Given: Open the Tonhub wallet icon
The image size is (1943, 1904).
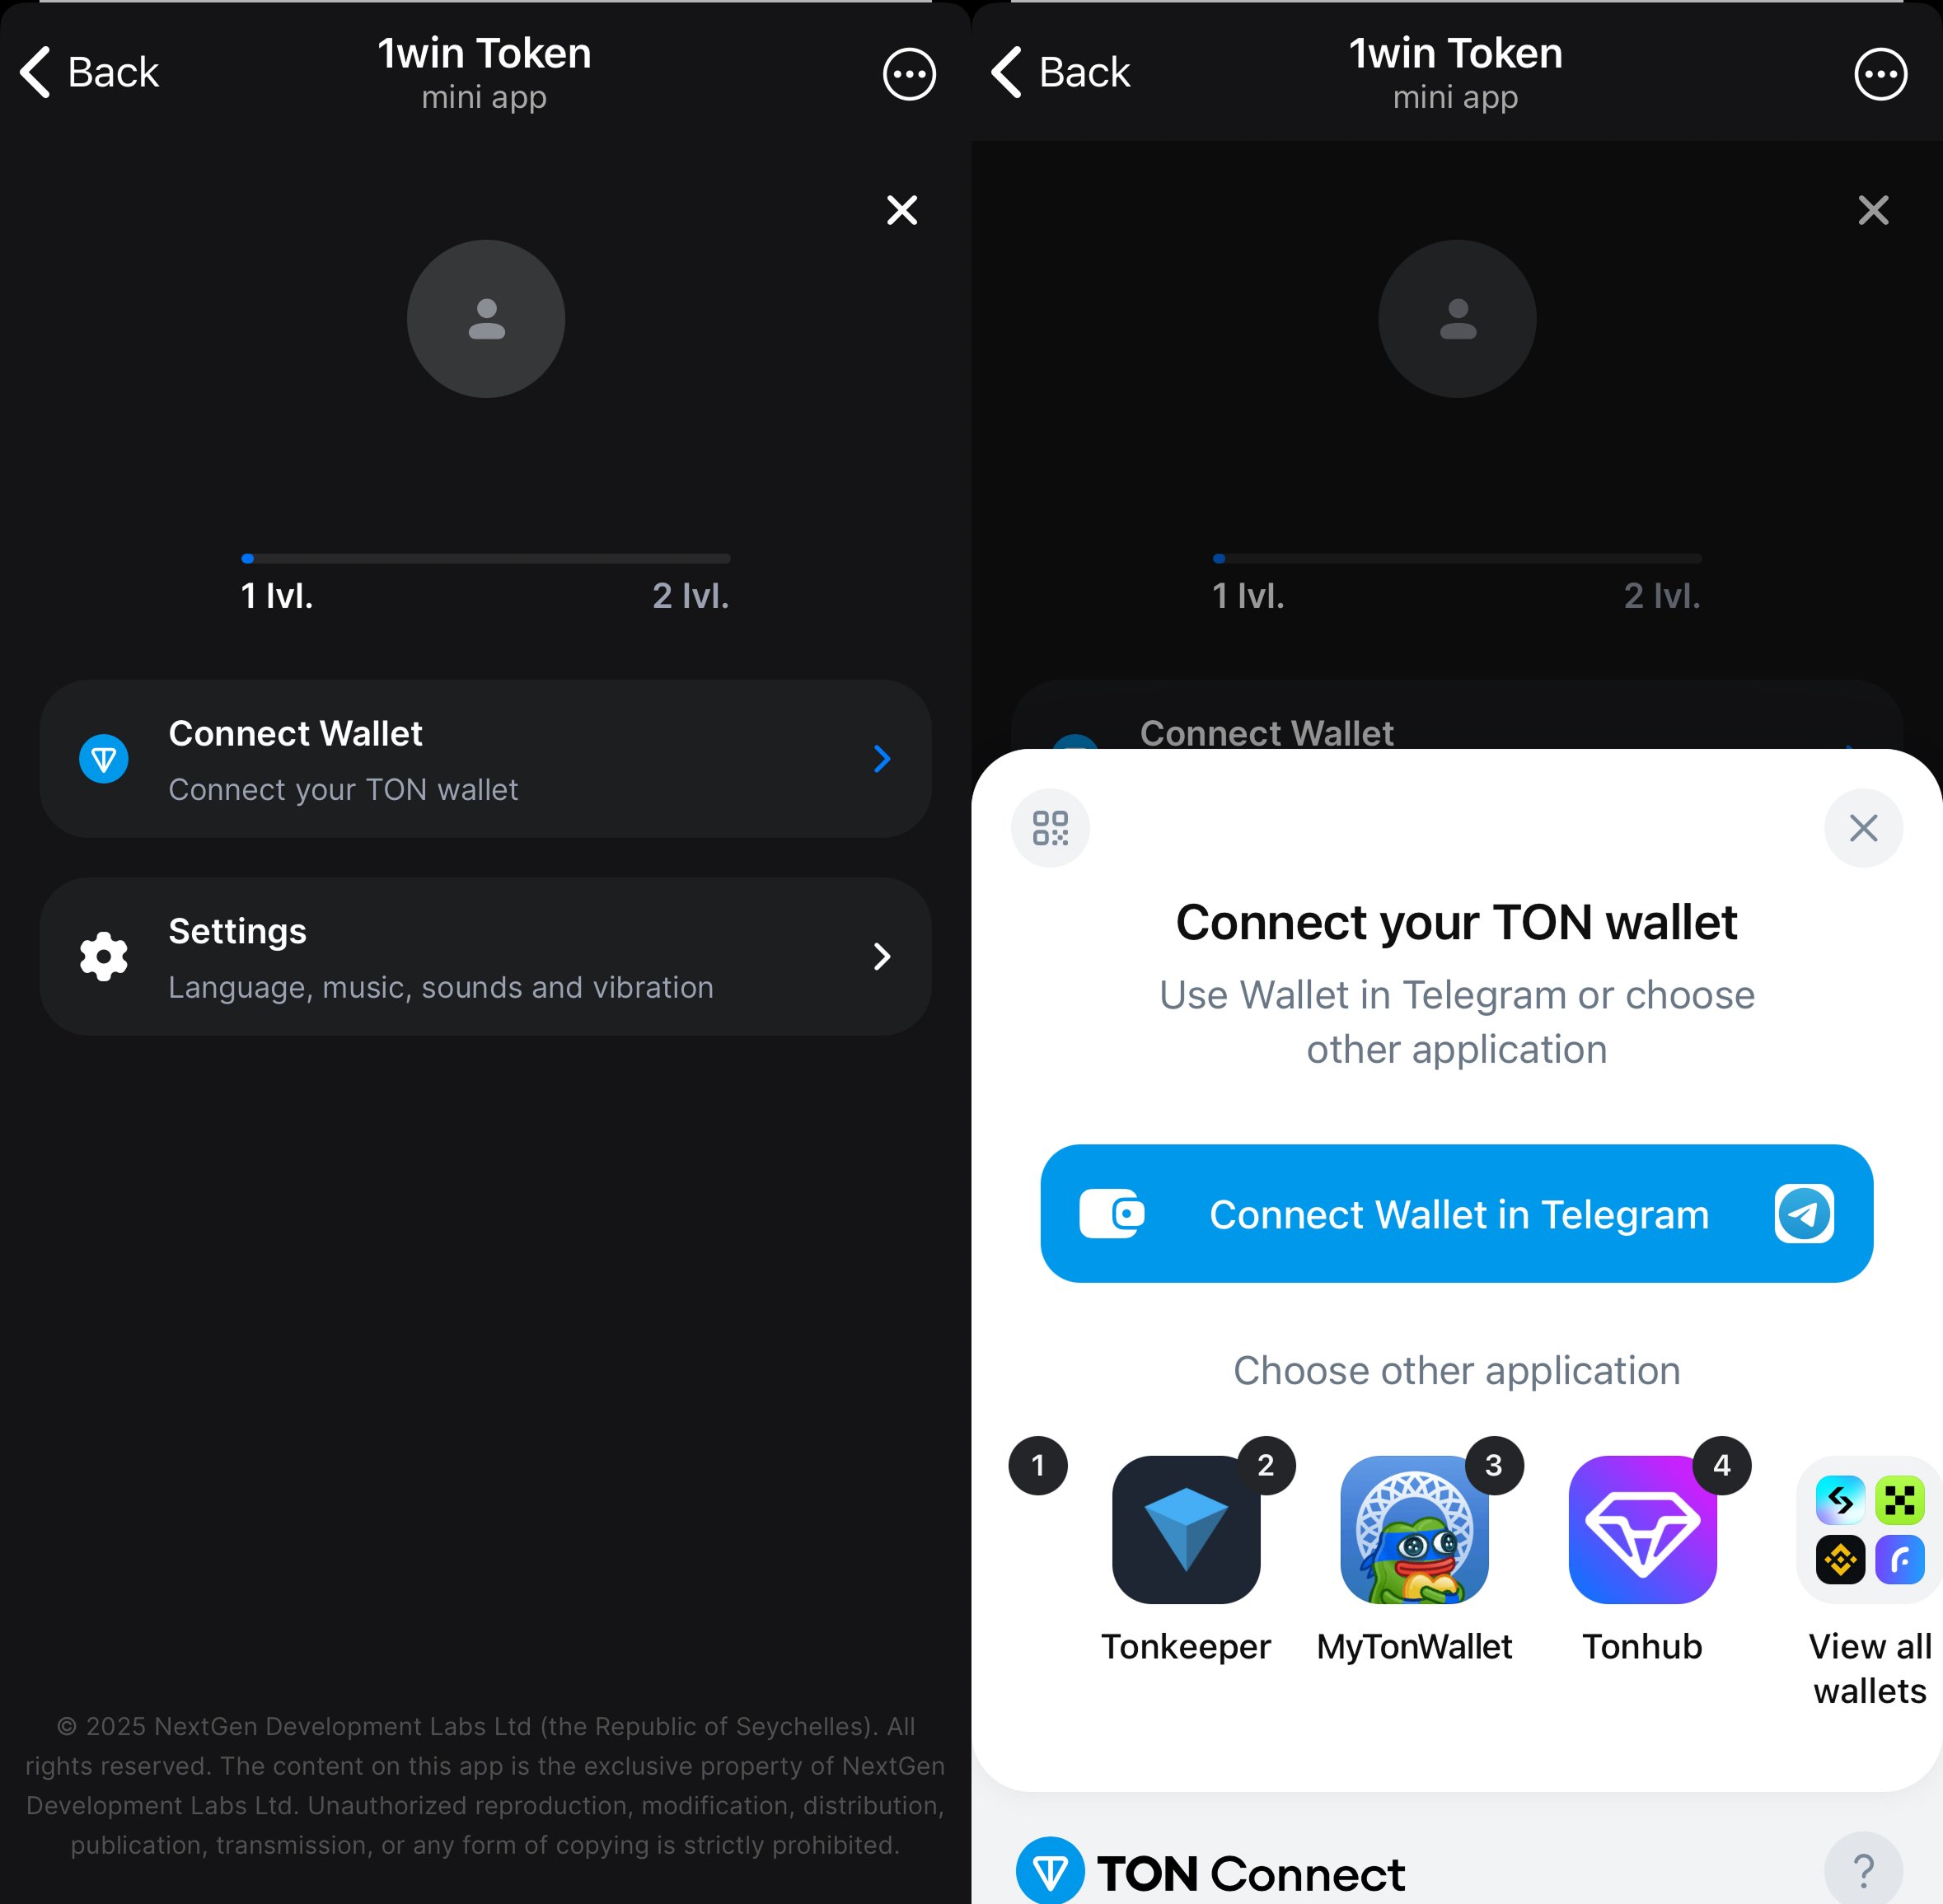Looking at the screenshot, I should pos(1643,1529).
